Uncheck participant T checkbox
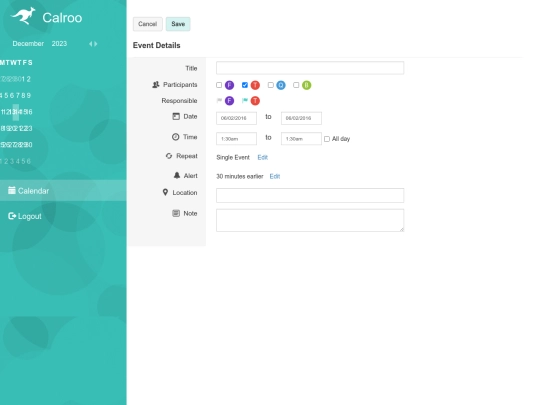540x405 pixels. (245, 85)
